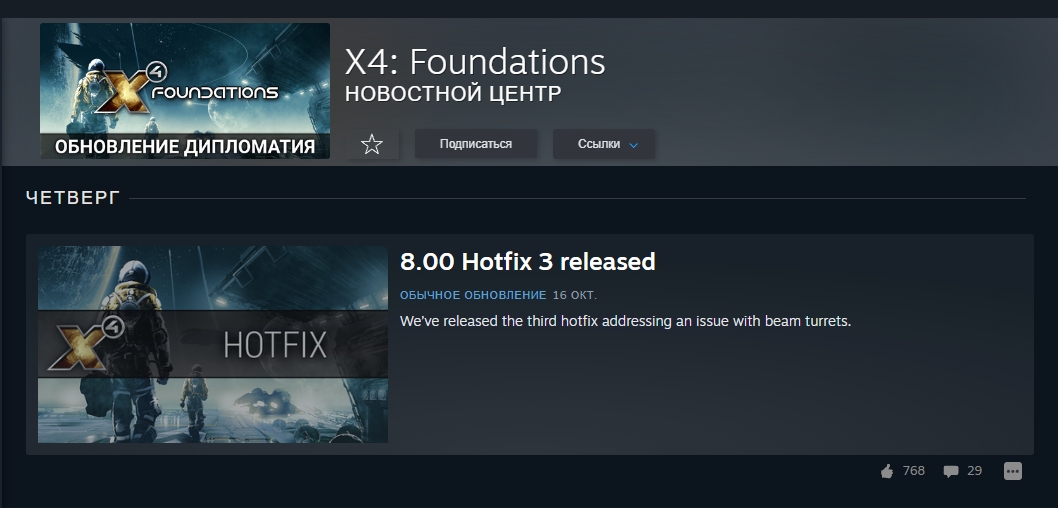Subscribe using the Подписаться button
The width and height of the screenshot is (1058, 508).
476,144
